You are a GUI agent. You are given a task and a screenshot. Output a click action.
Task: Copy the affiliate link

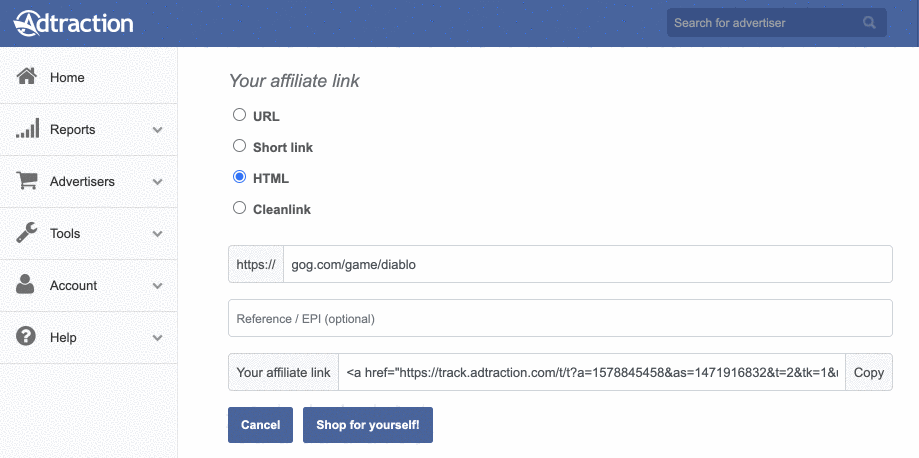pos(869,372)
